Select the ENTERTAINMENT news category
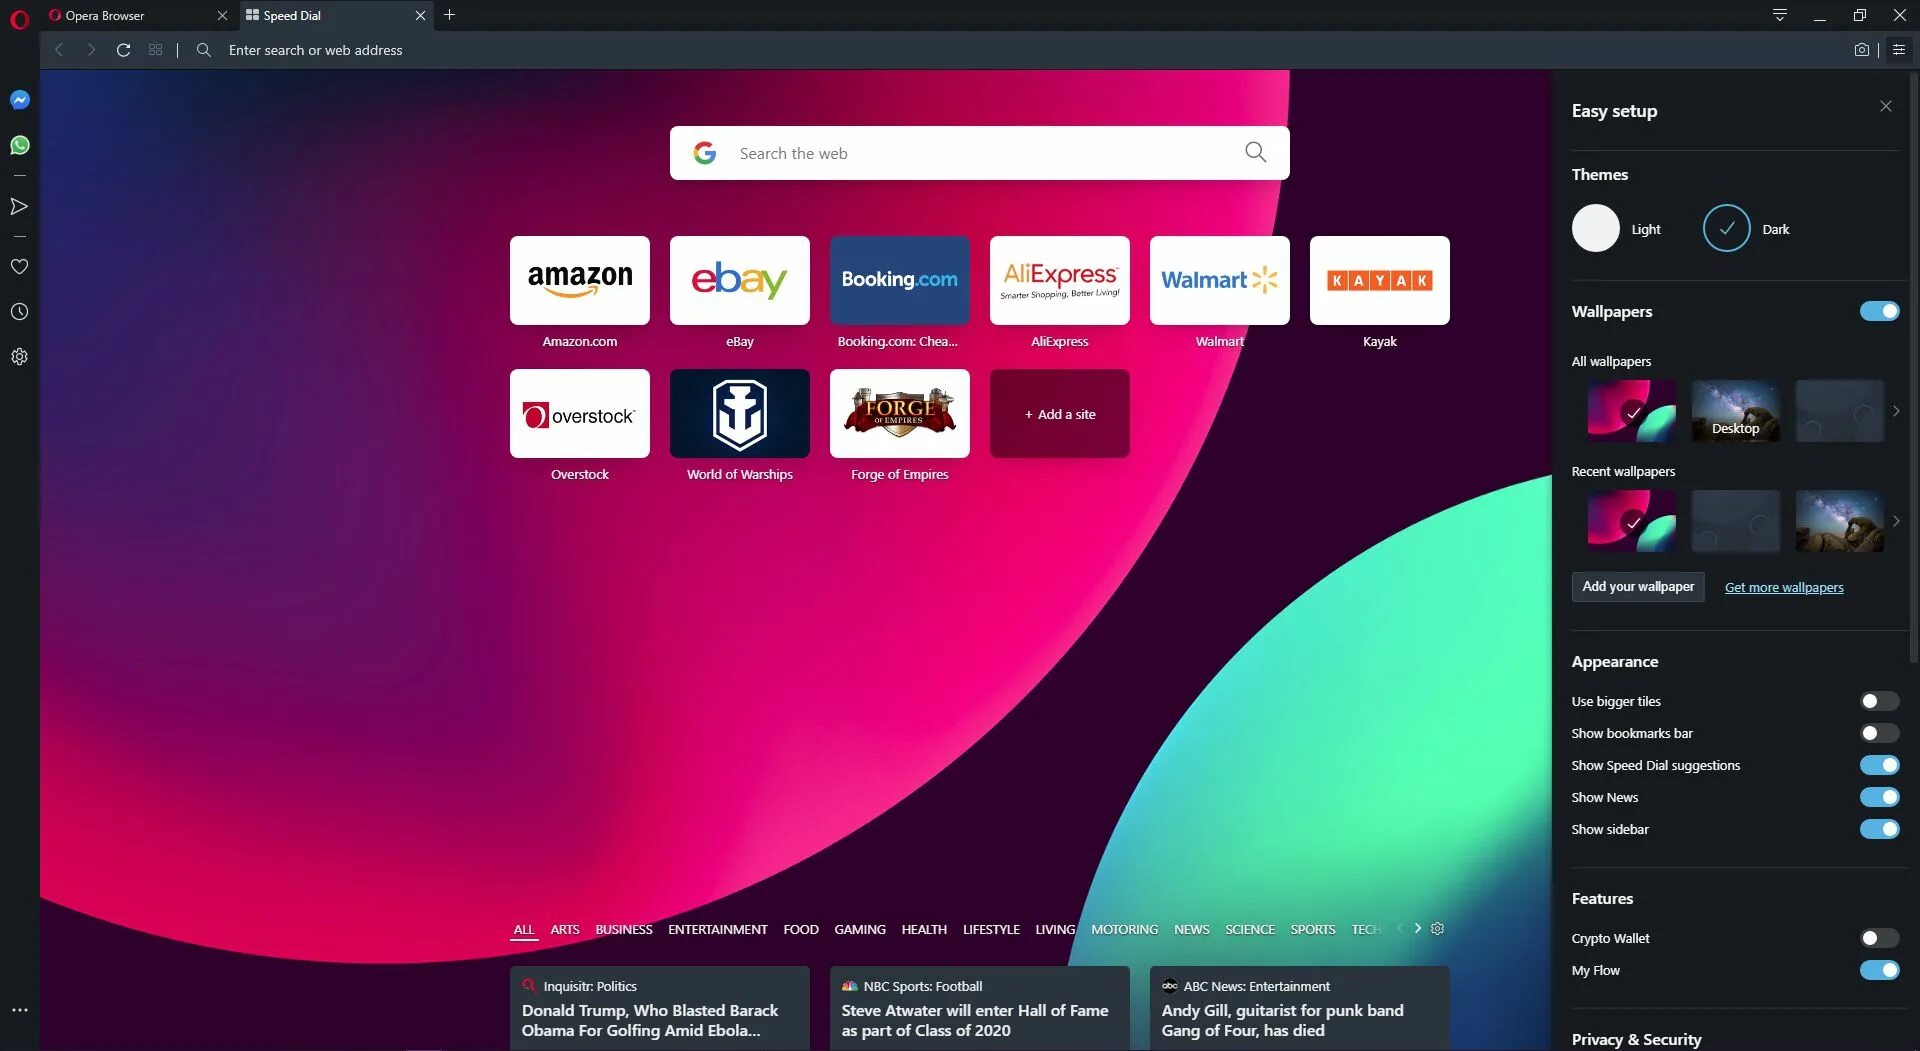1920x1051 pixels. tap(718, 929)
